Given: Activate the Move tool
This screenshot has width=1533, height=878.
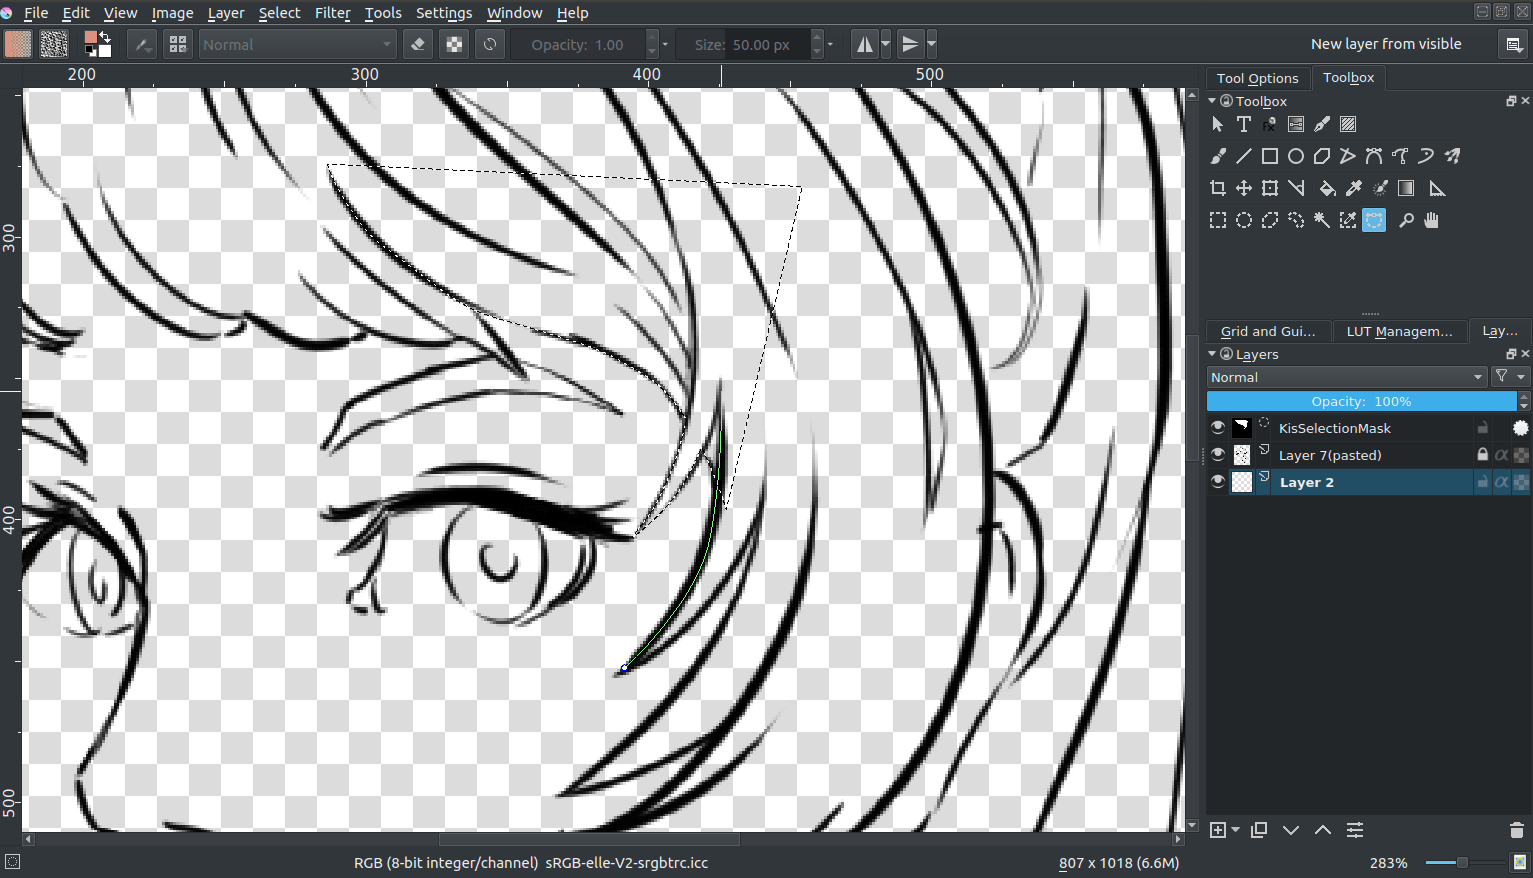Looking at the screenshot, I should point(1244,188).
